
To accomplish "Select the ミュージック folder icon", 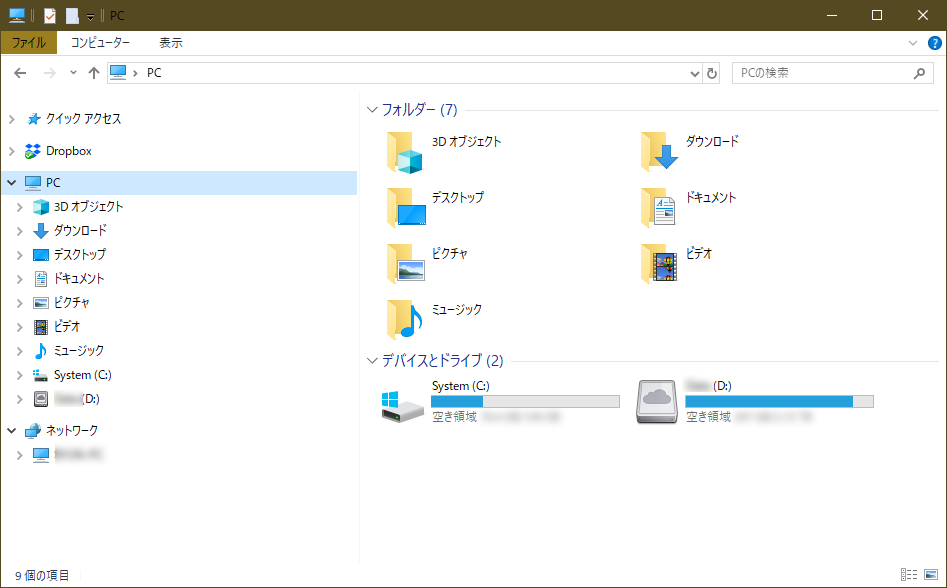I will [405, 320].
